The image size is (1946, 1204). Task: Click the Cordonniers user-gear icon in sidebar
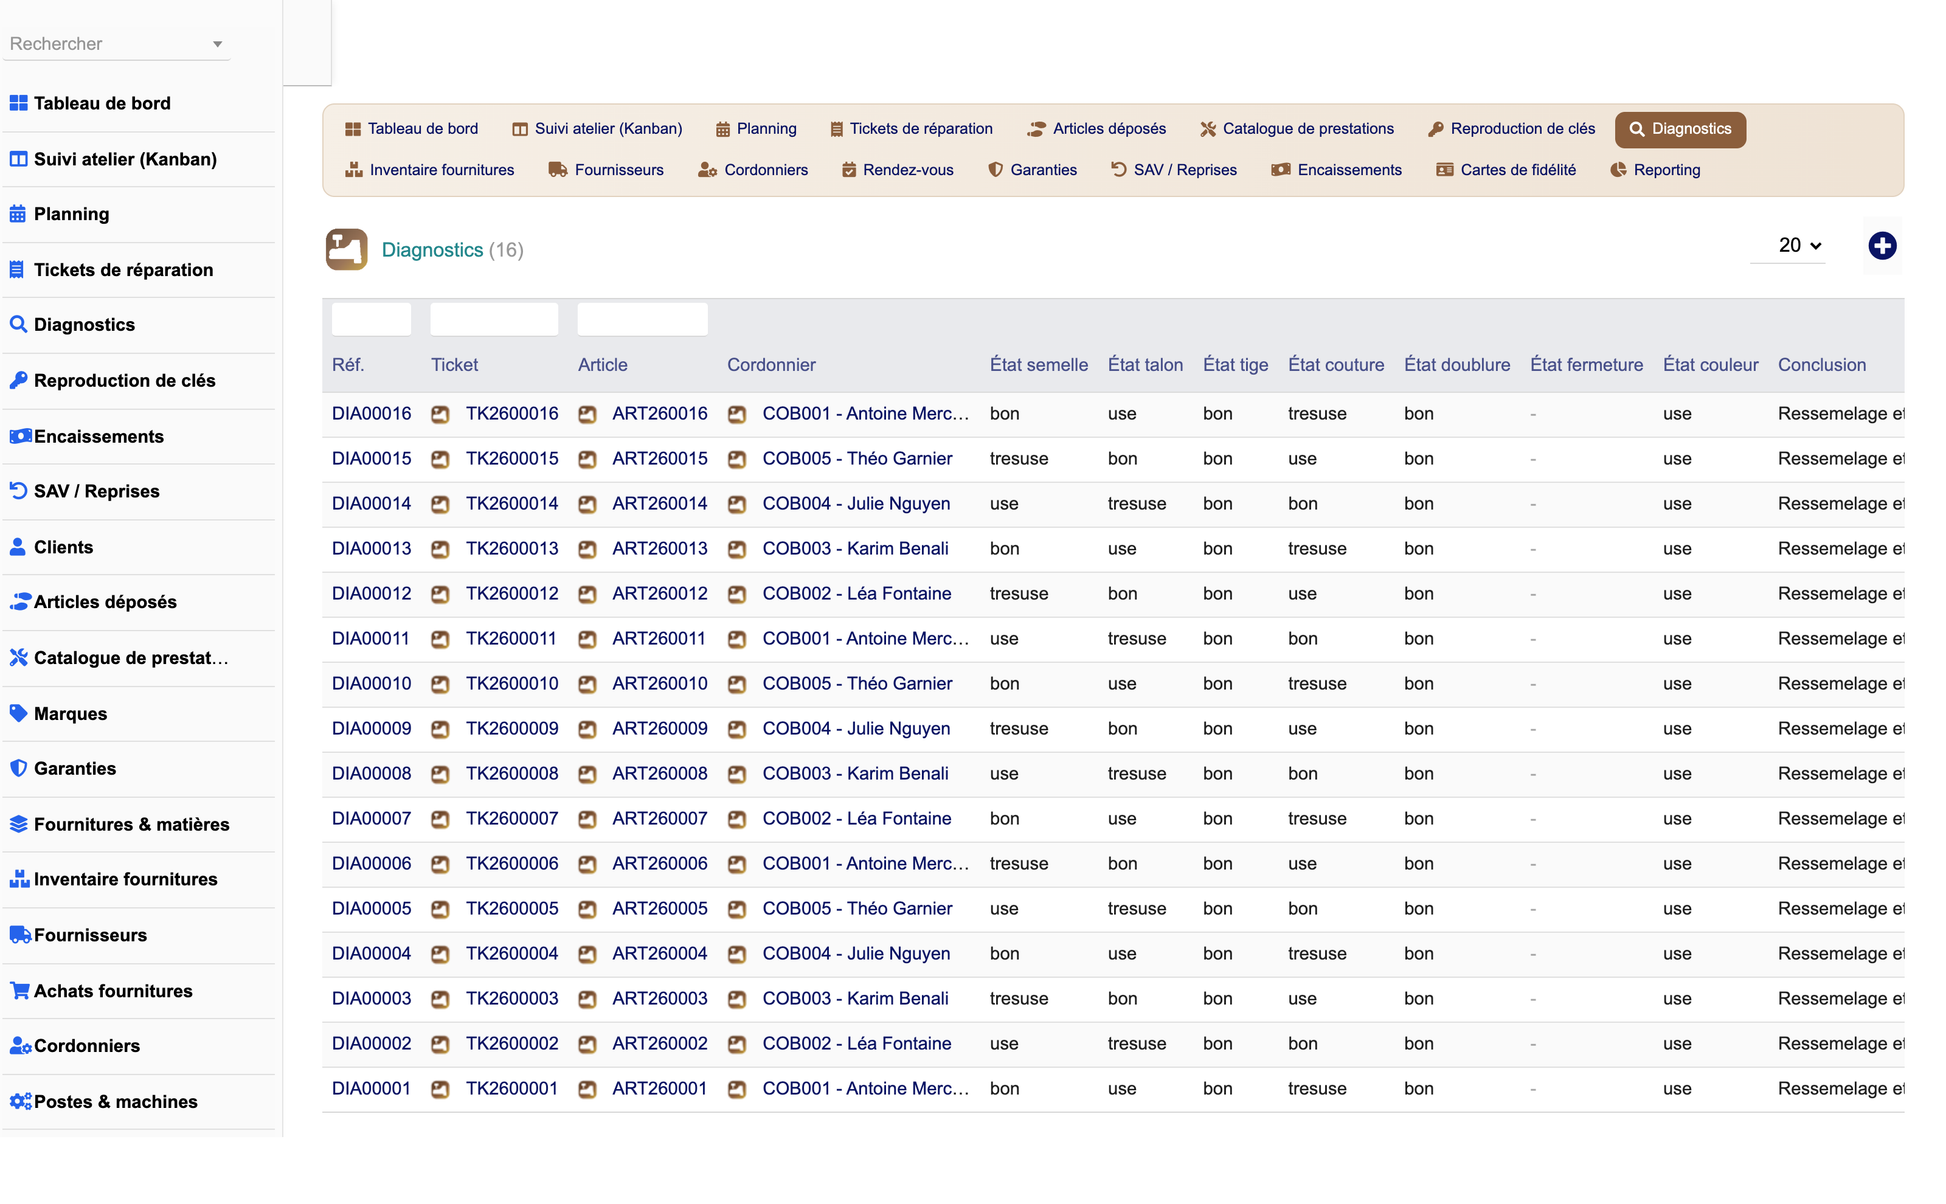[20, 1046]
